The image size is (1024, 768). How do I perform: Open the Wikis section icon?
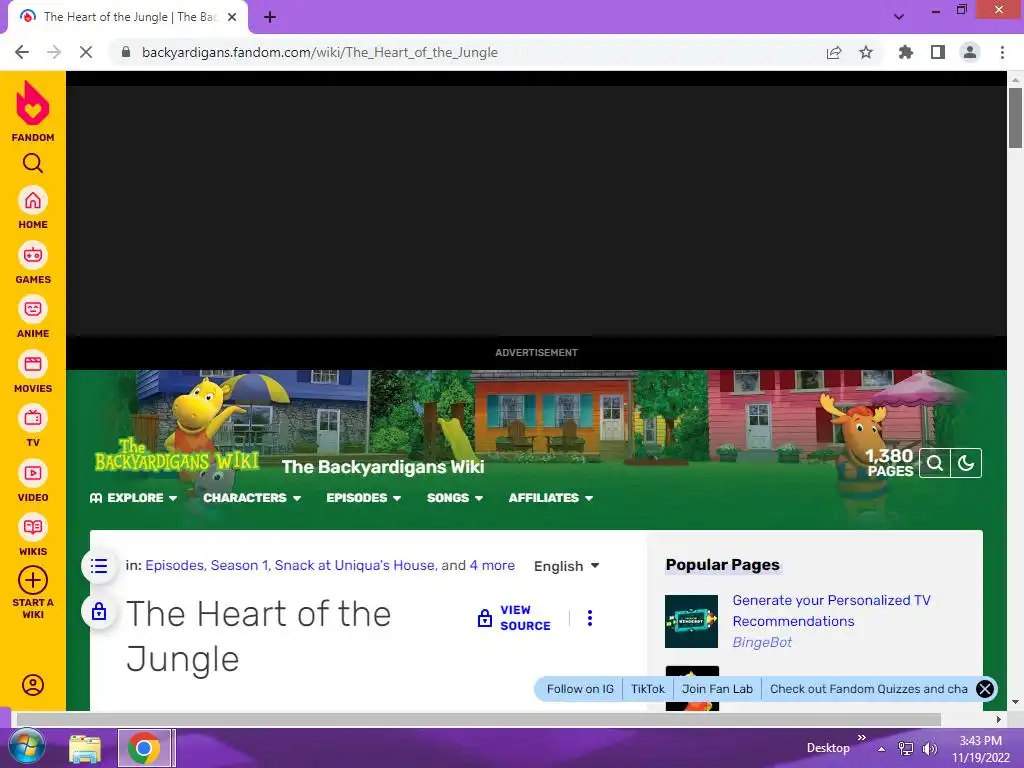33,528
